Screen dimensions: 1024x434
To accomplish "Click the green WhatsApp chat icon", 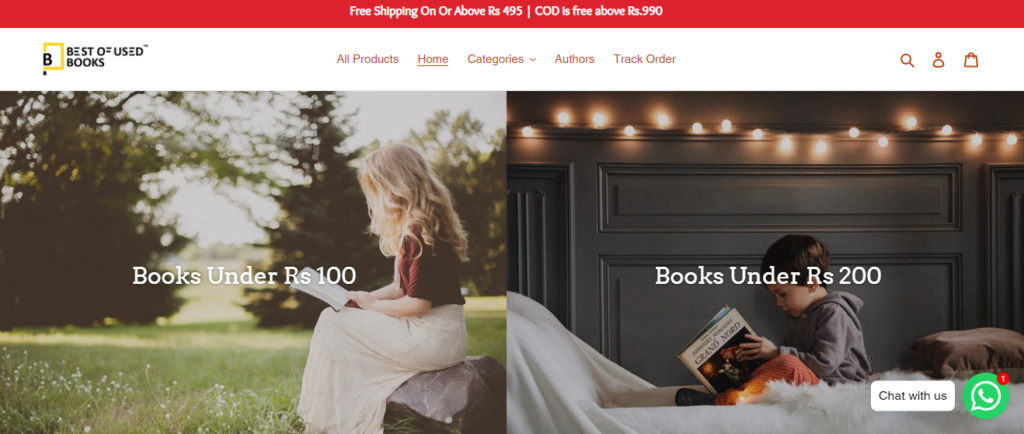I will click(985, 395).
